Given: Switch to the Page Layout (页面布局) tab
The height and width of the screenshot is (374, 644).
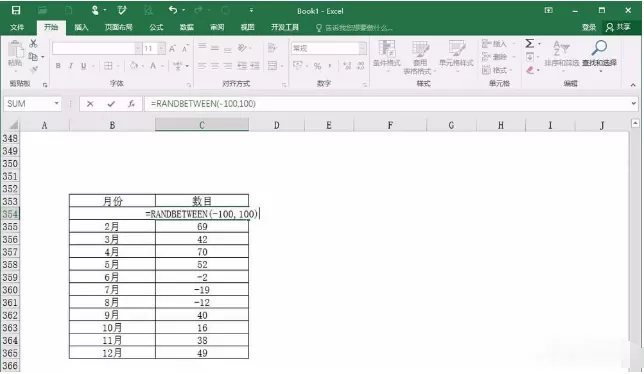Looking at the screenshot, I should pyautogui.click(x=118, y=28).
